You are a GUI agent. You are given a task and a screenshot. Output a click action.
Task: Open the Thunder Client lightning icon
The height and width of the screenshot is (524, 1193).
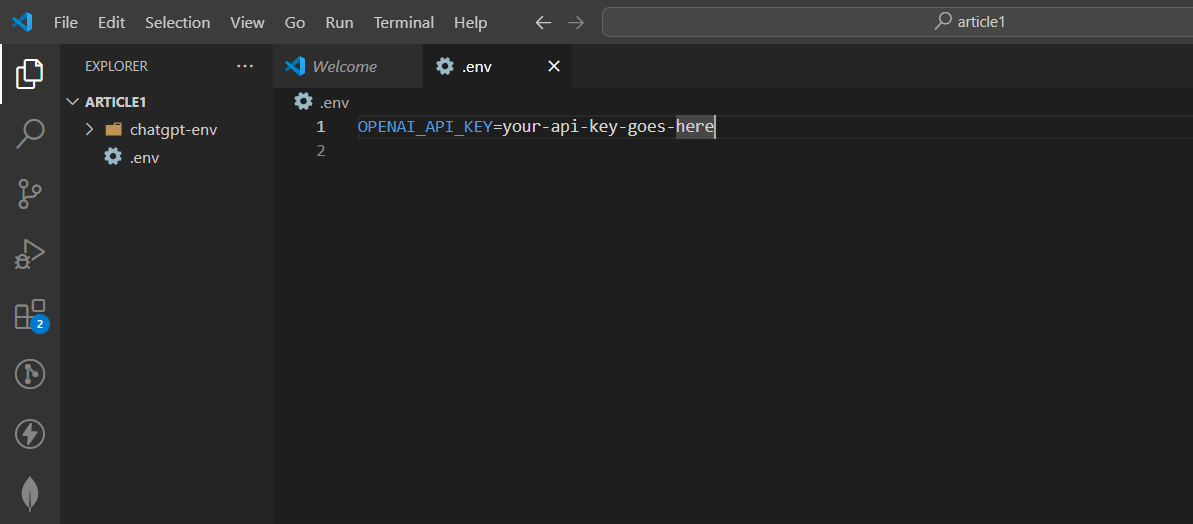point(30,434)
